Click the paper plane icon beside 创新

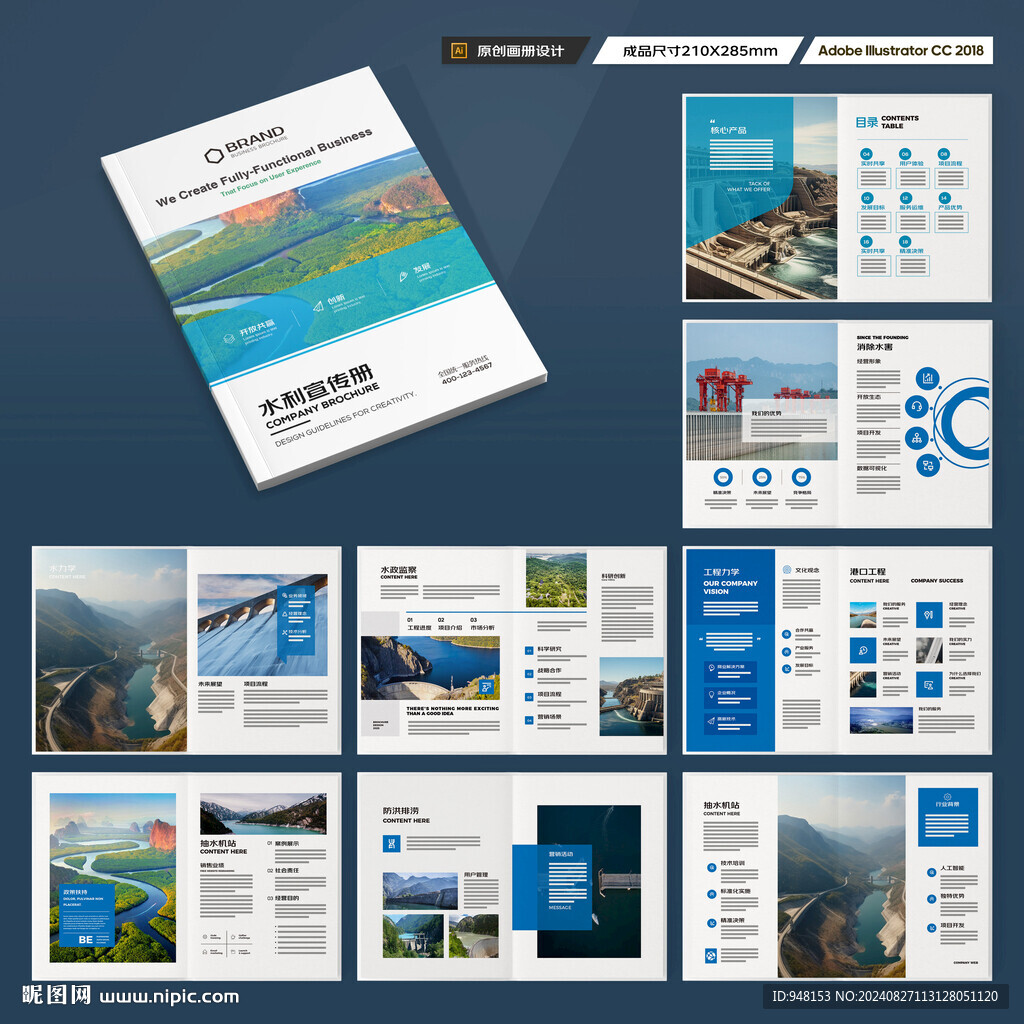(x=318, y=306)
